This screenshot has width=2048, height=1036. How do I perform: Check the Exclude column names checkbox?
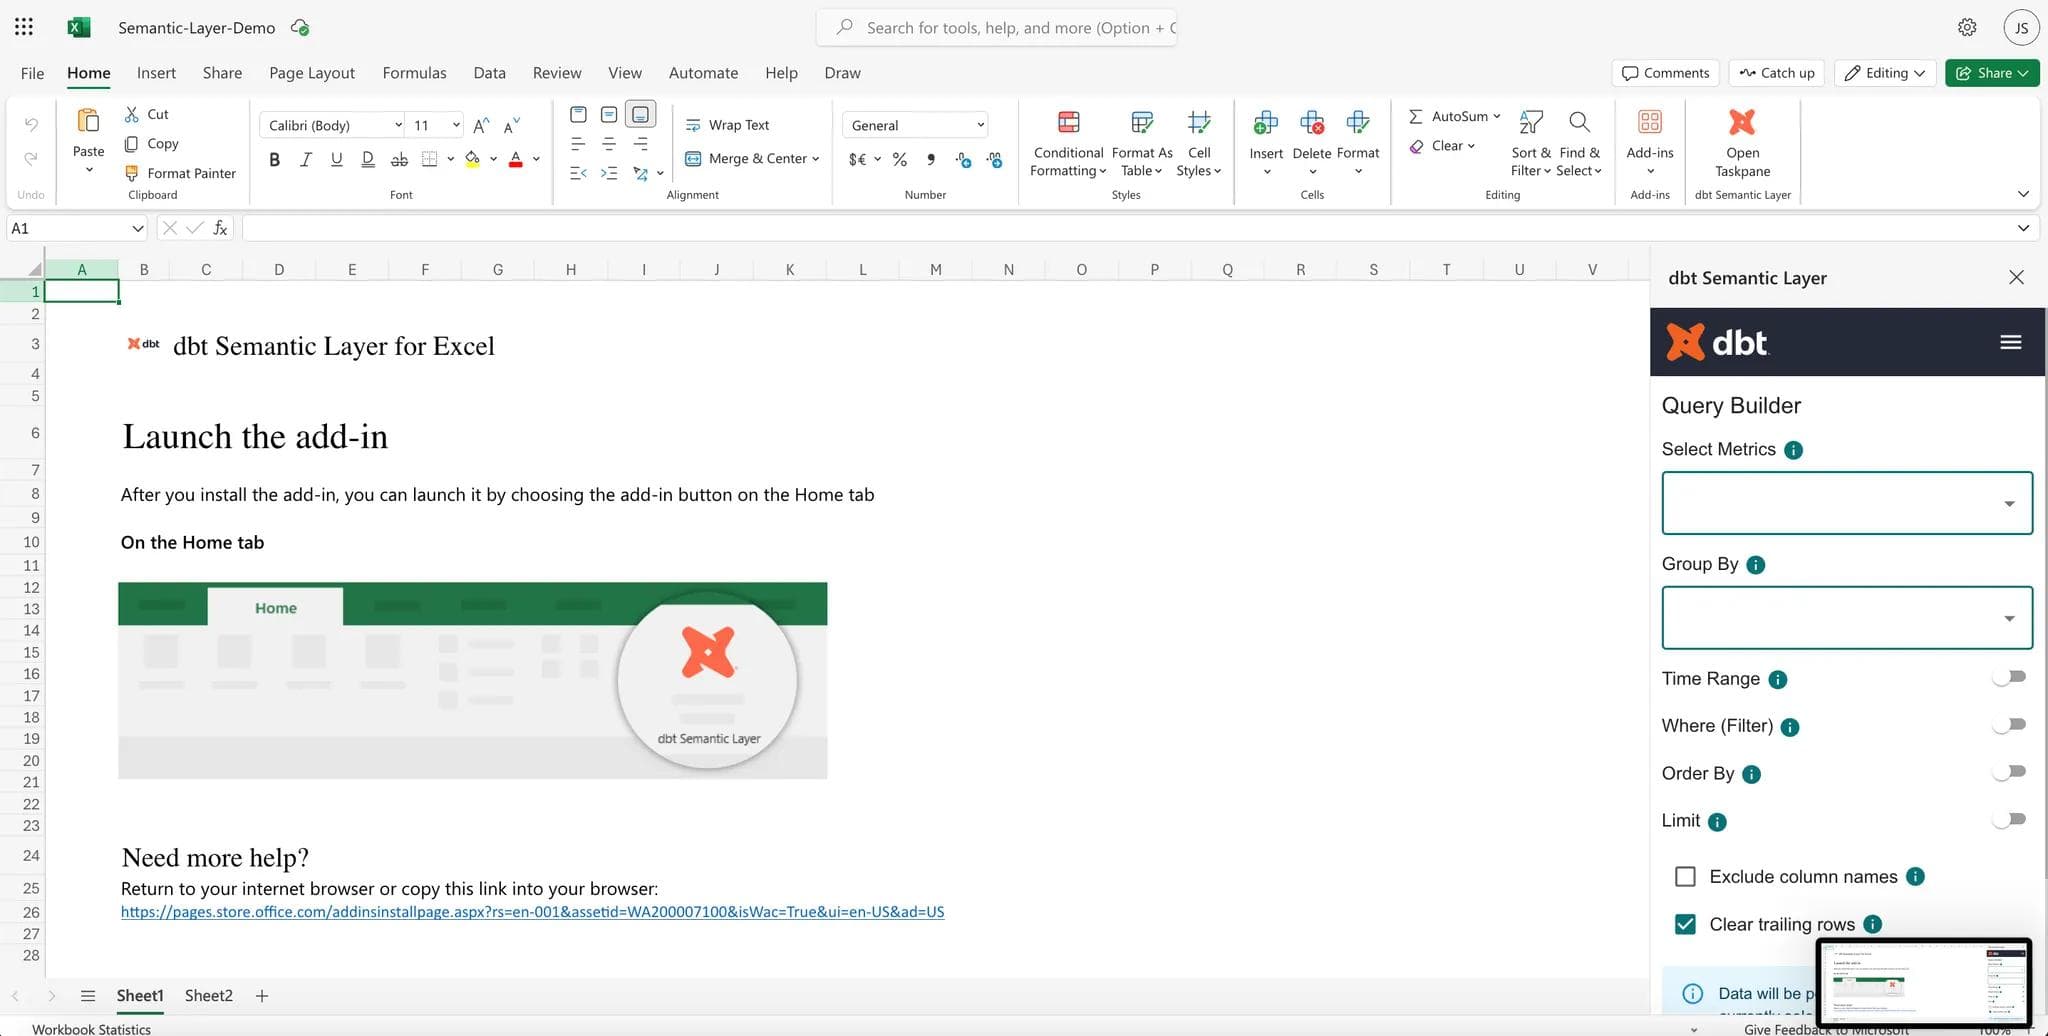[x=1685, y=877]
